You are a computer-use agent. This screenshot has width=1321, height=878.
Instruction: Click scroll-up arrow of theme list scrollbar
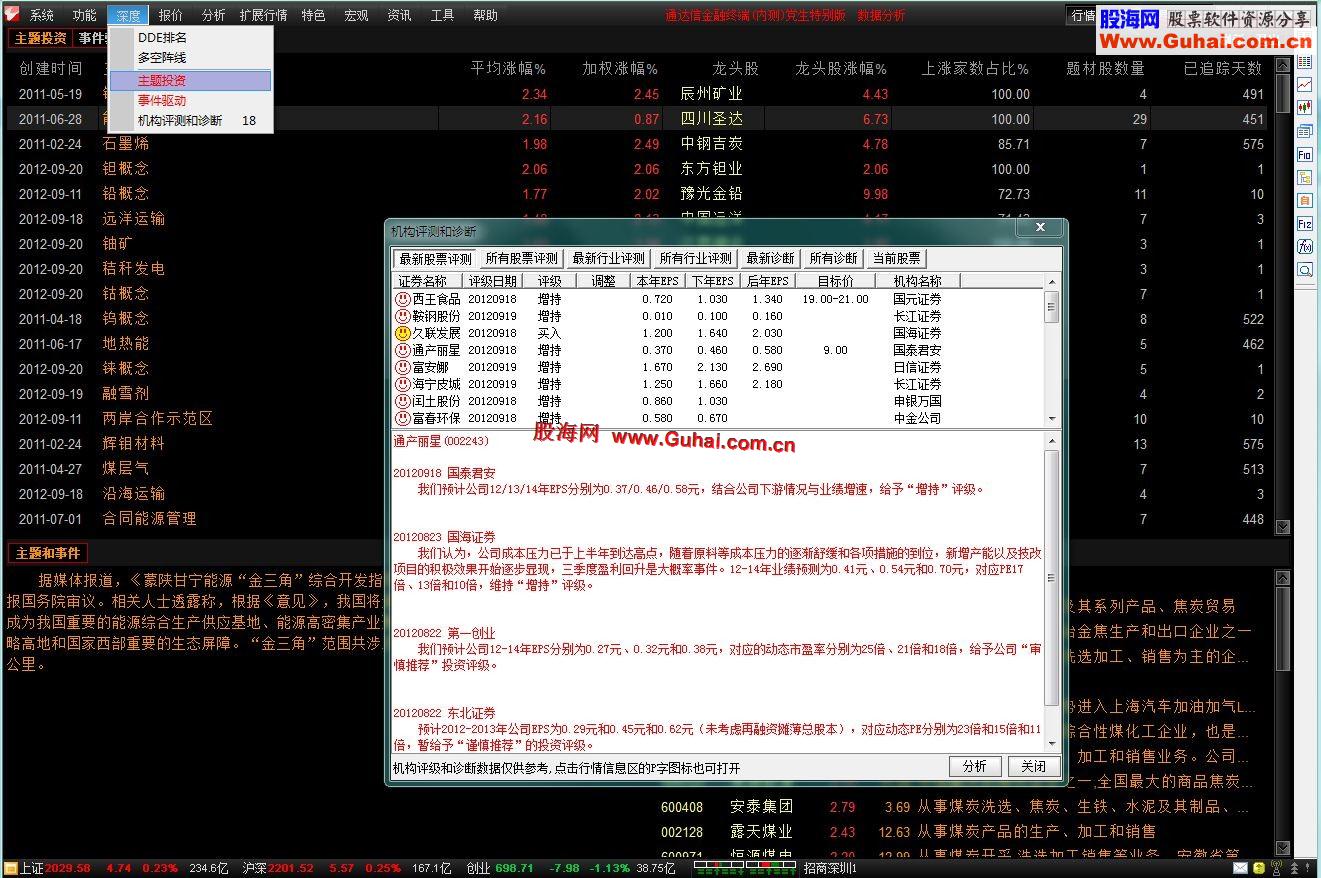[x=1283, y=67]
